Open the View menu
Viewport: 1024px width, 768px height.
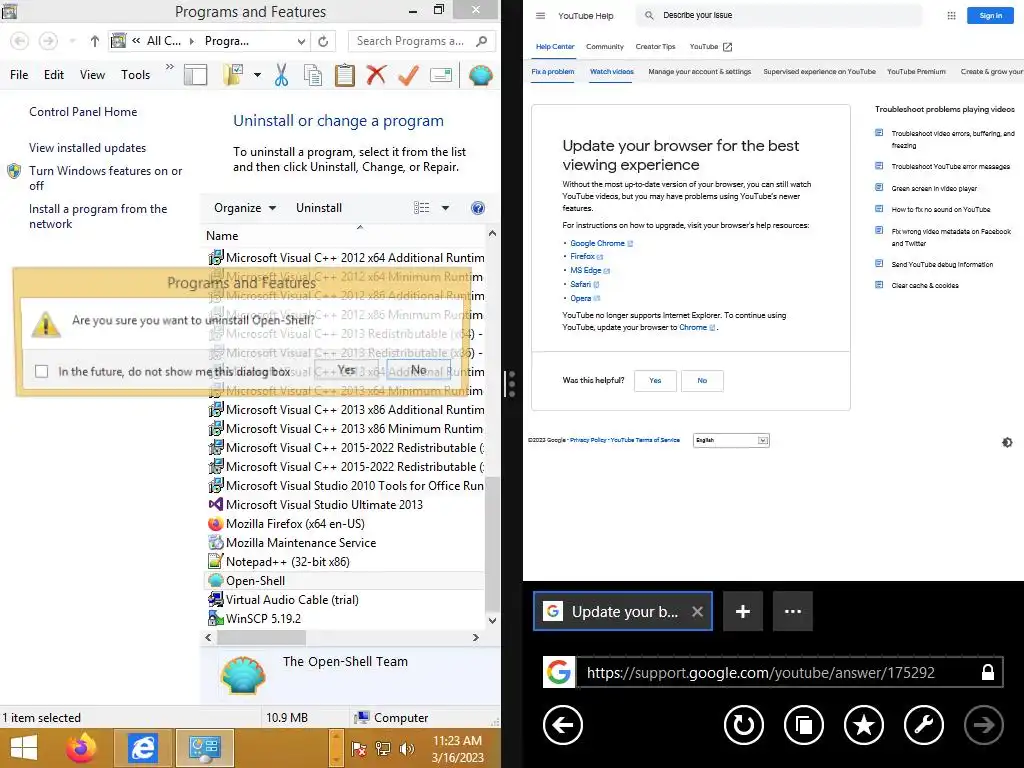coord(92,75)
